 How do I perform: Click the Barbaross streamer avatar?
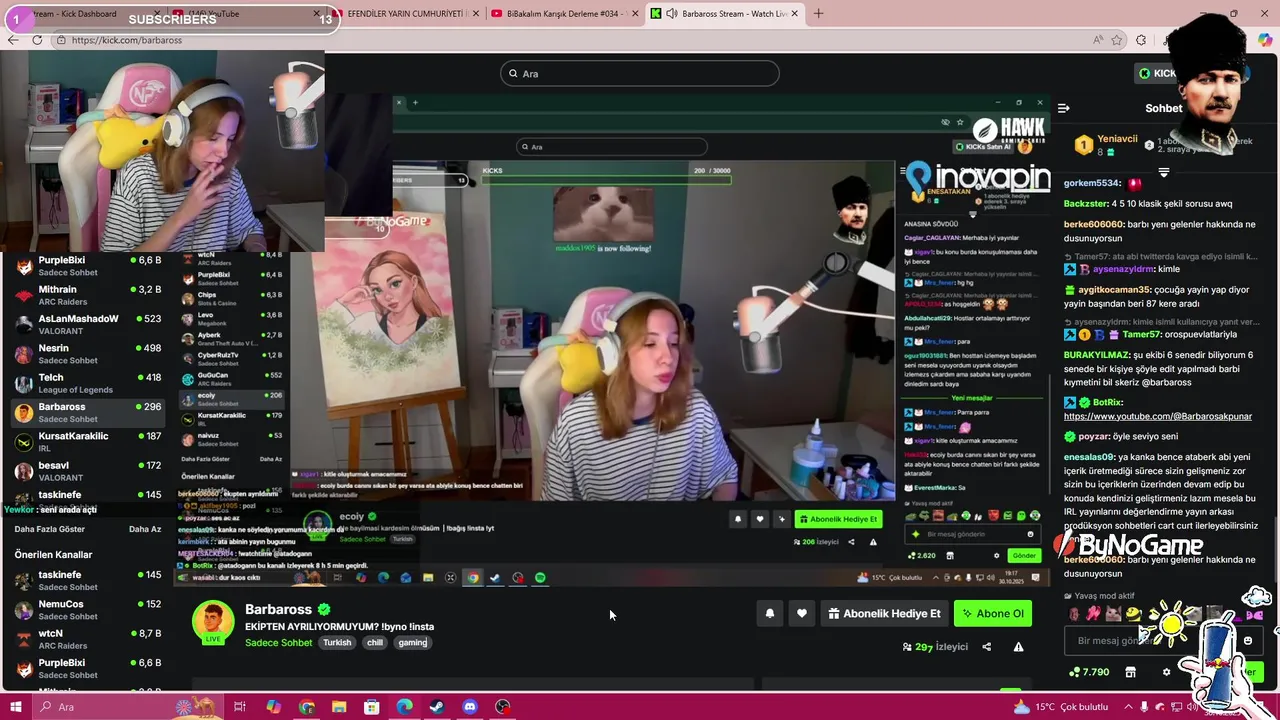tap(213, 622)
